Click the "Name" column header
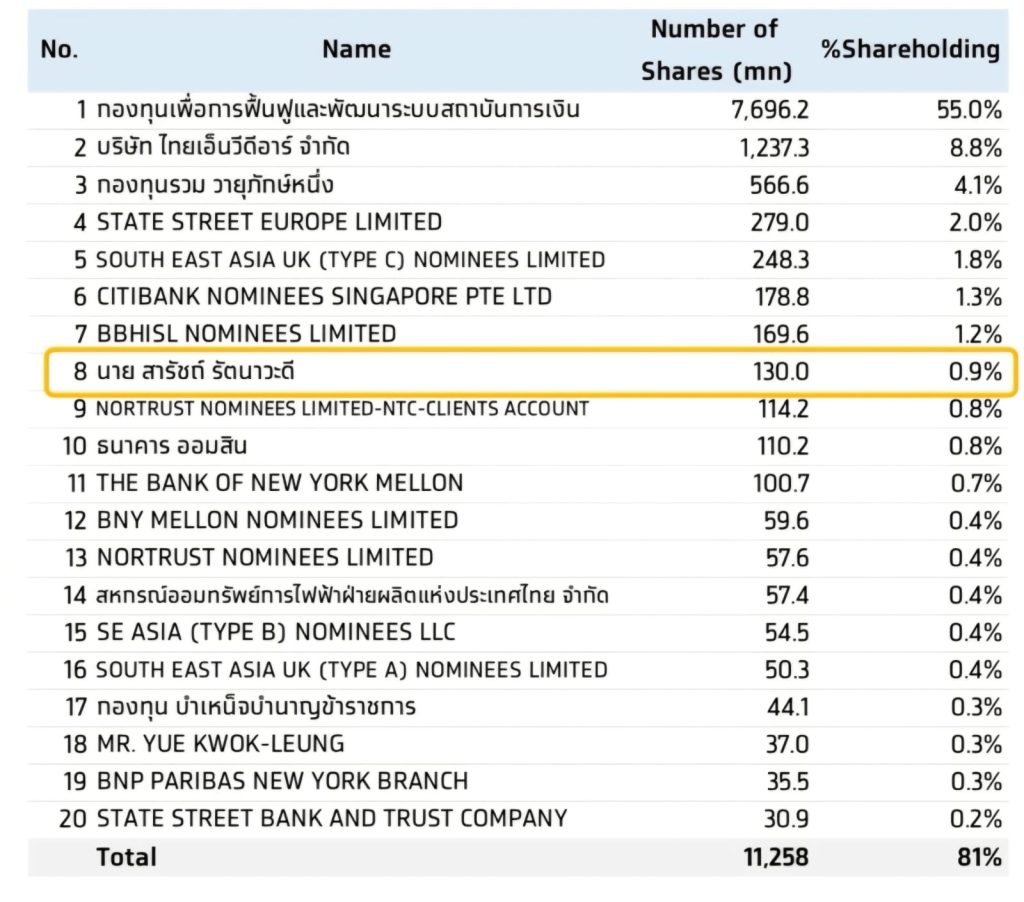 click(357, 50)
